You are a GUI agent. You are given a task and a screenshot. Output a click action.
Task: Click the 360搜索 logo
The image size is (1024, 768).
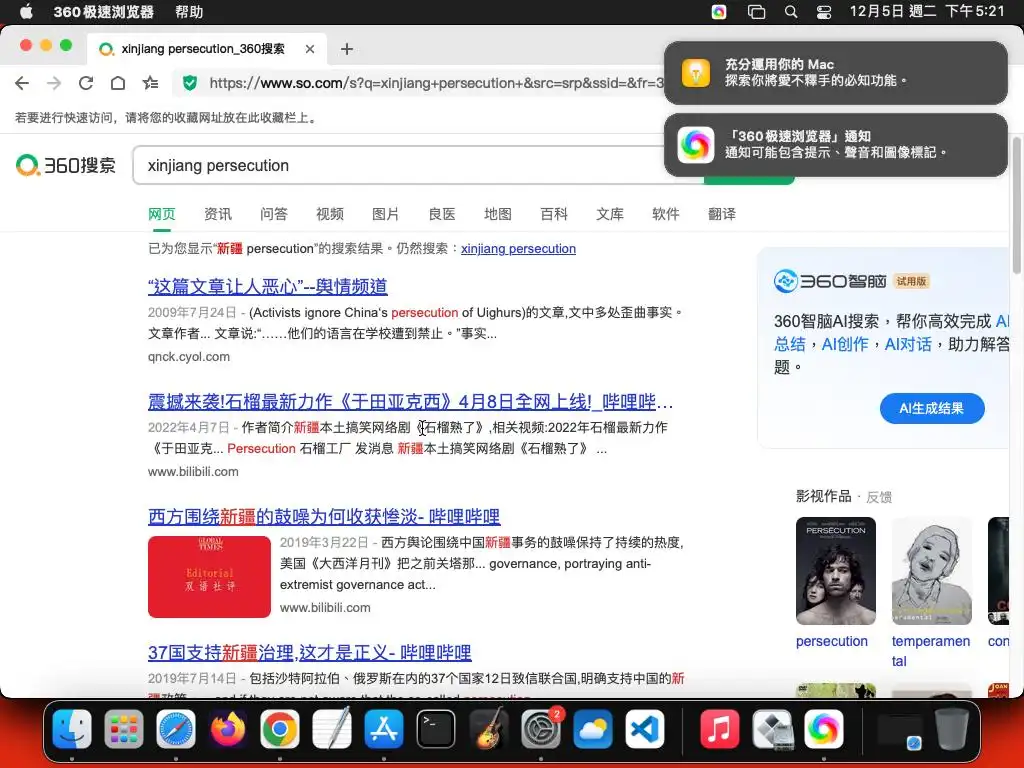pyautogui.click(x=66, y=165)
